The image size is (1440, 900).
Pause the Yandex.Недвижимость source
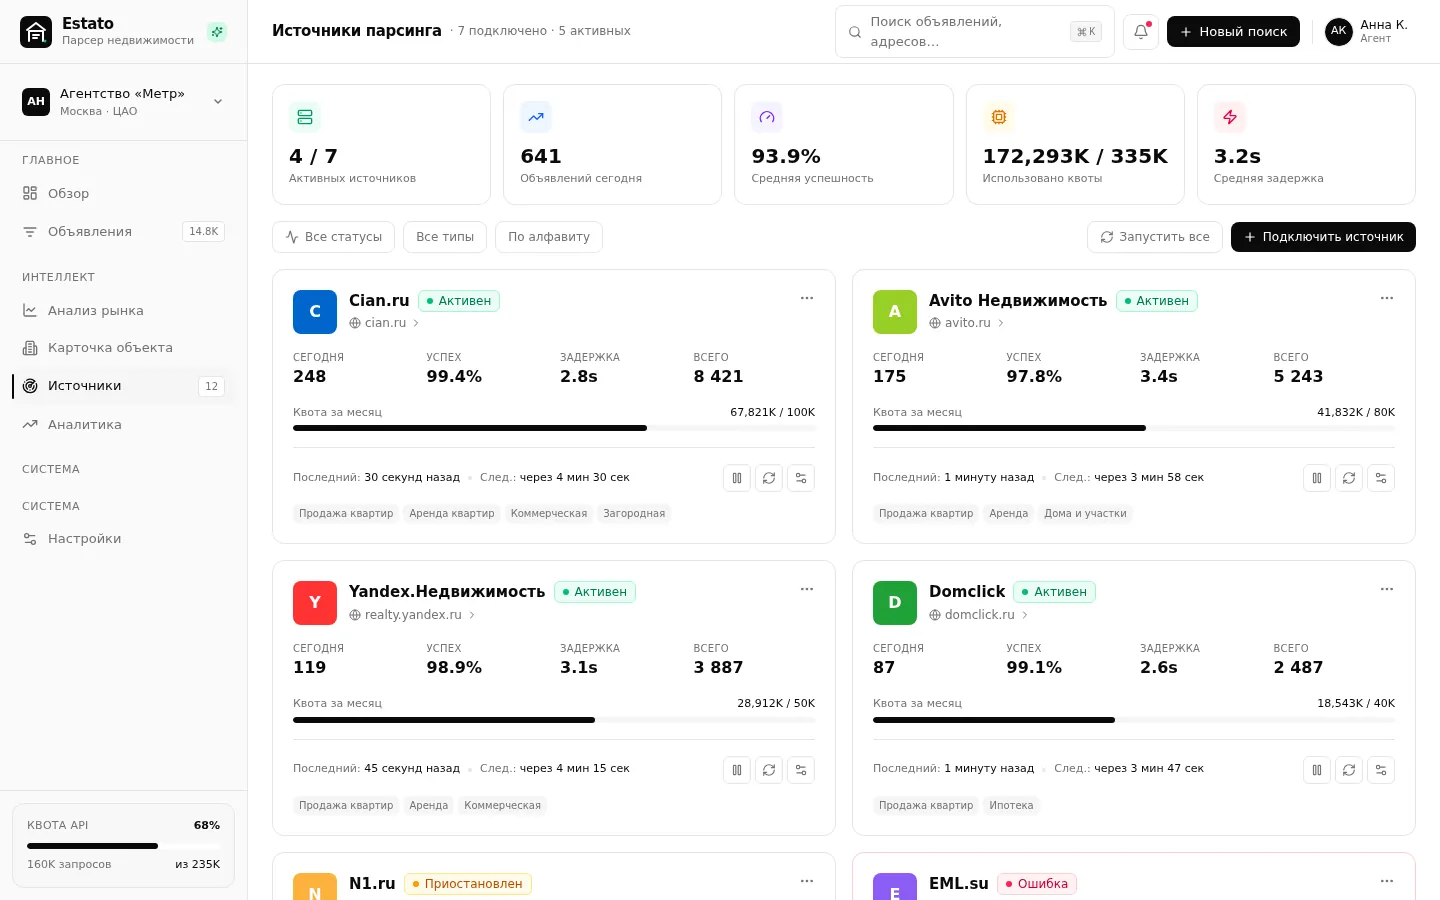coord(737,770)
